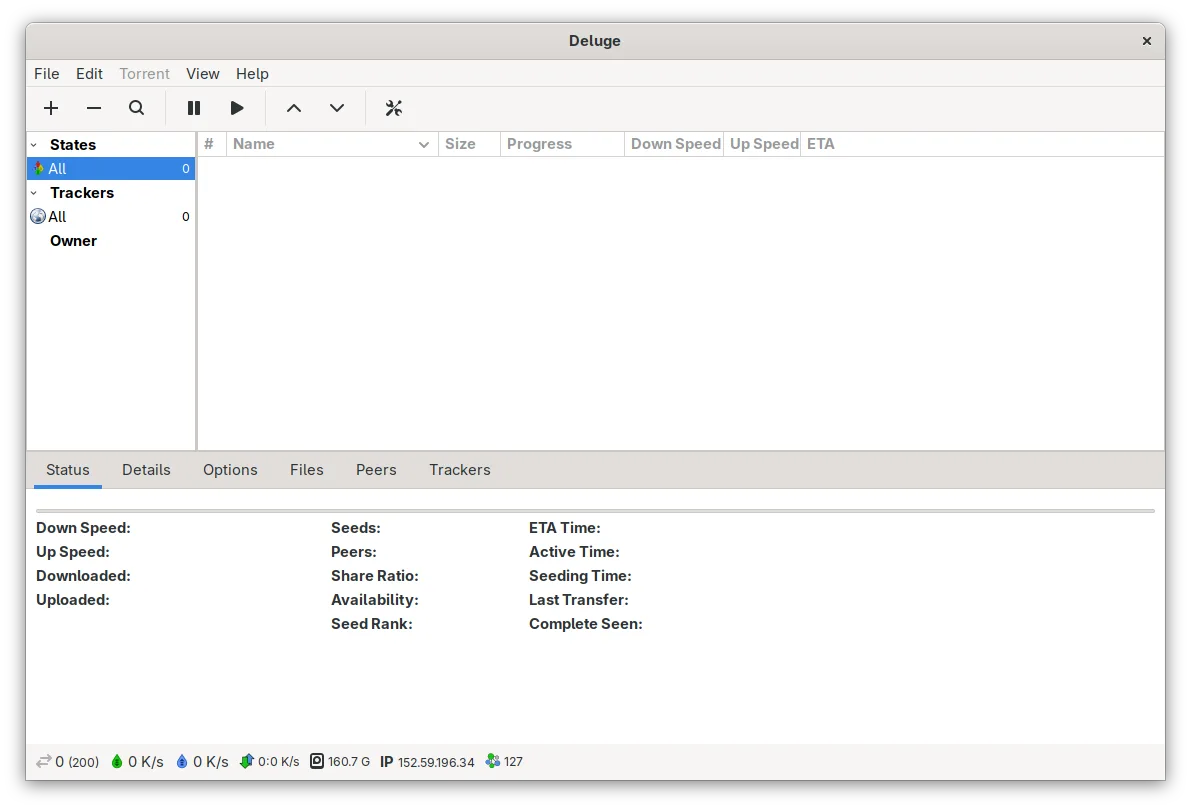Click the Add Torrent plus icon
Viewport: 1191px width, 809px height.
pos(51,108)
